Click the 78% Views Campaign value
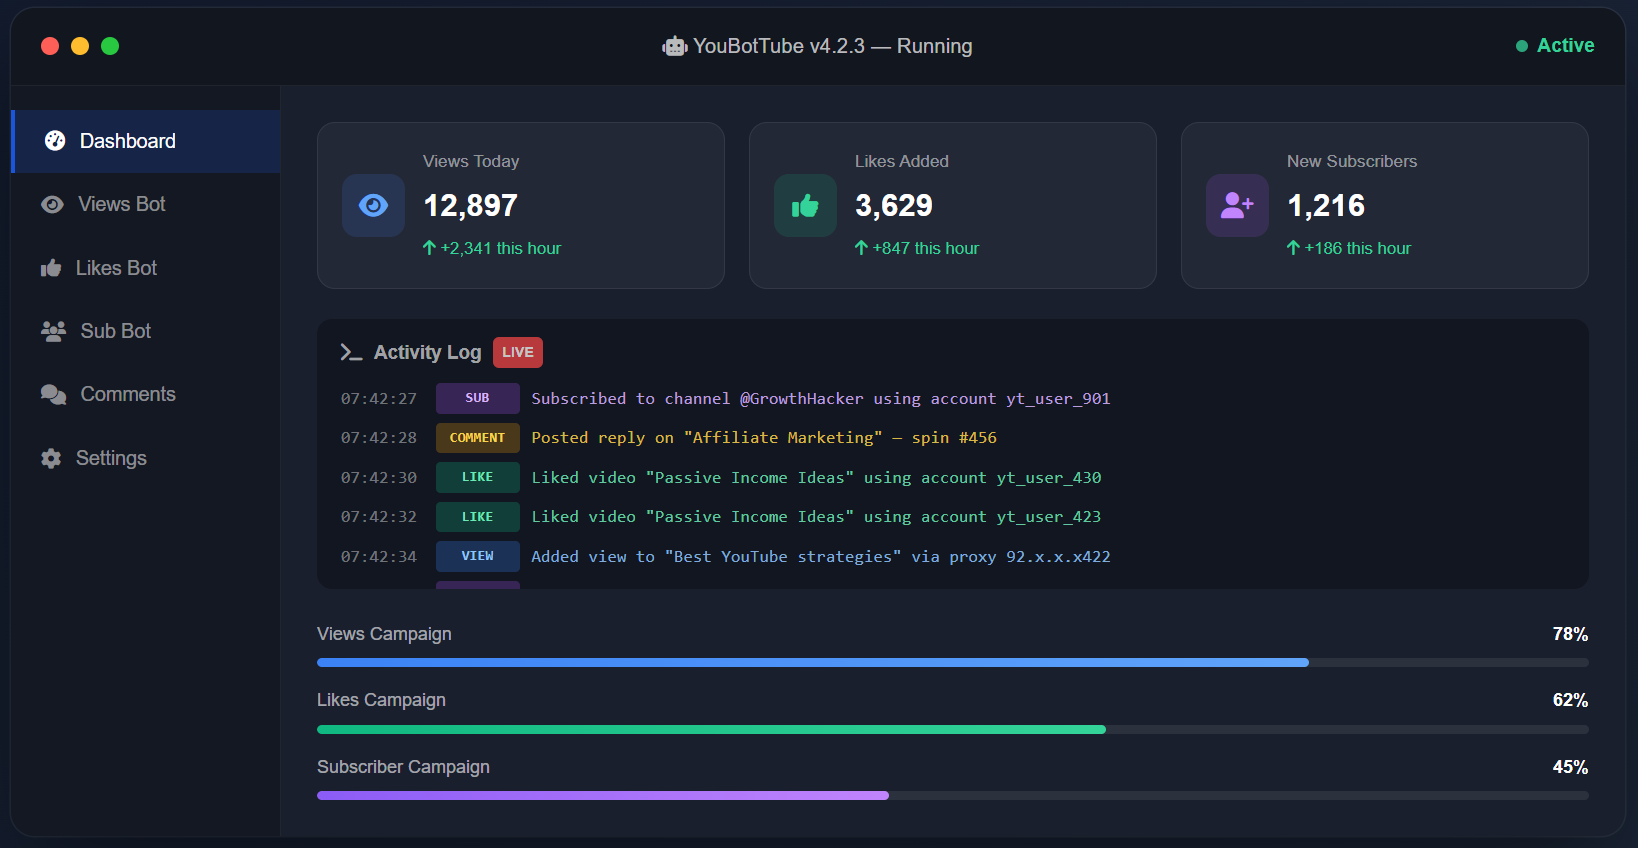1638x848 pixels. click(1570, 634)
